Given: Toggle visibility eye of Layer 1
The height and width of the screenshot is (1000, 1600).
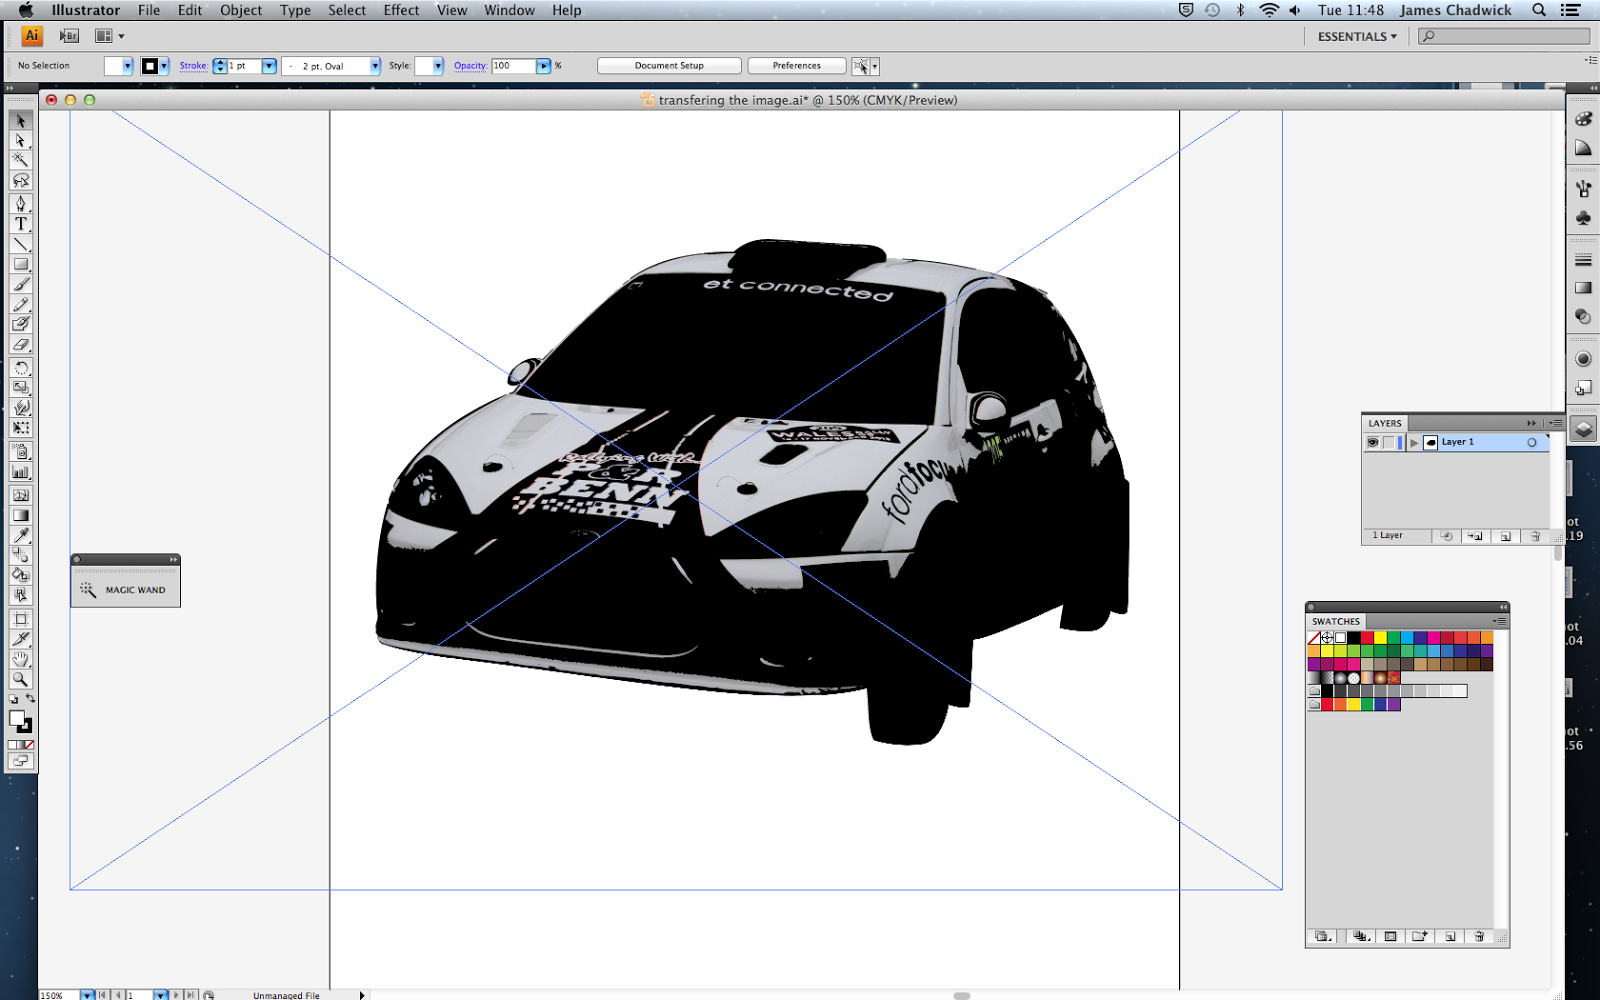Looking at the screenshot, I should click(x=1373, y=442).
